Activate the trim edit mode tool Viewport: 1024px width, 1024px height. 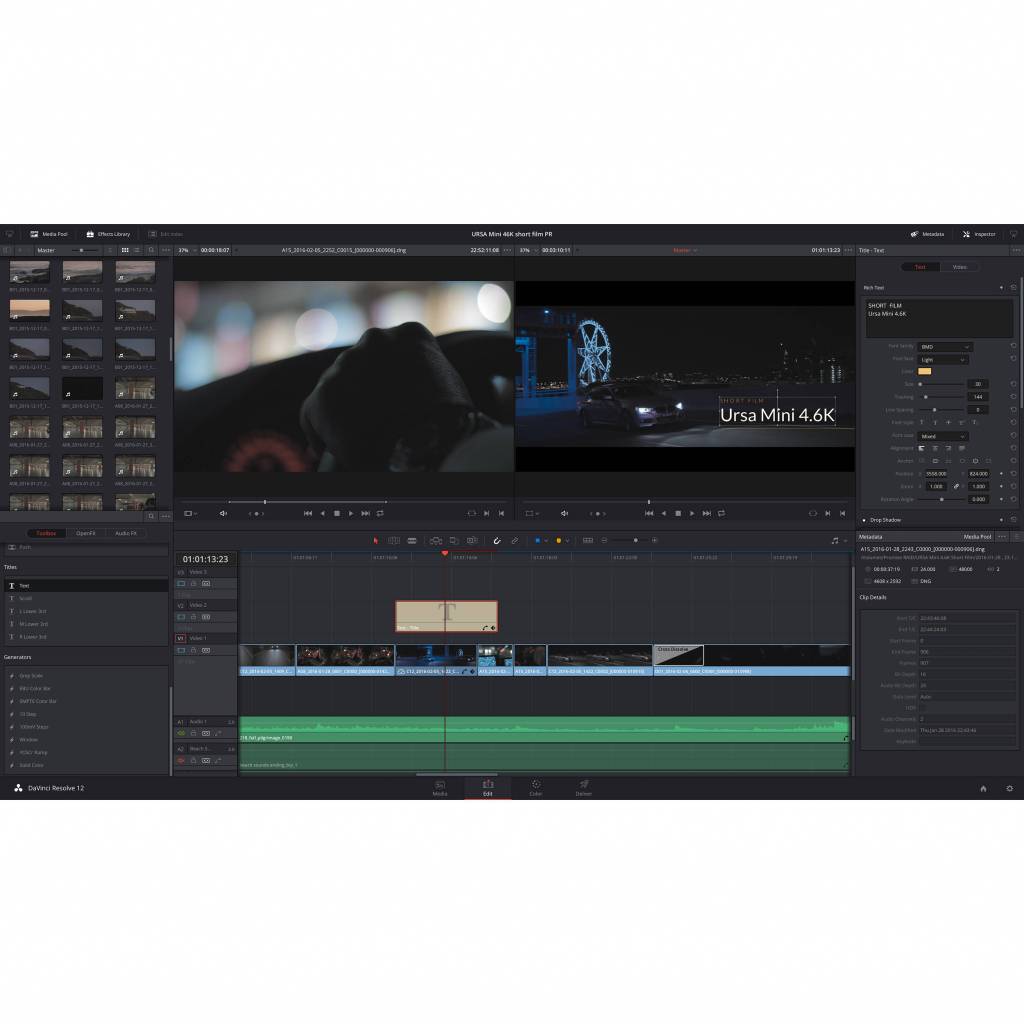394,541
